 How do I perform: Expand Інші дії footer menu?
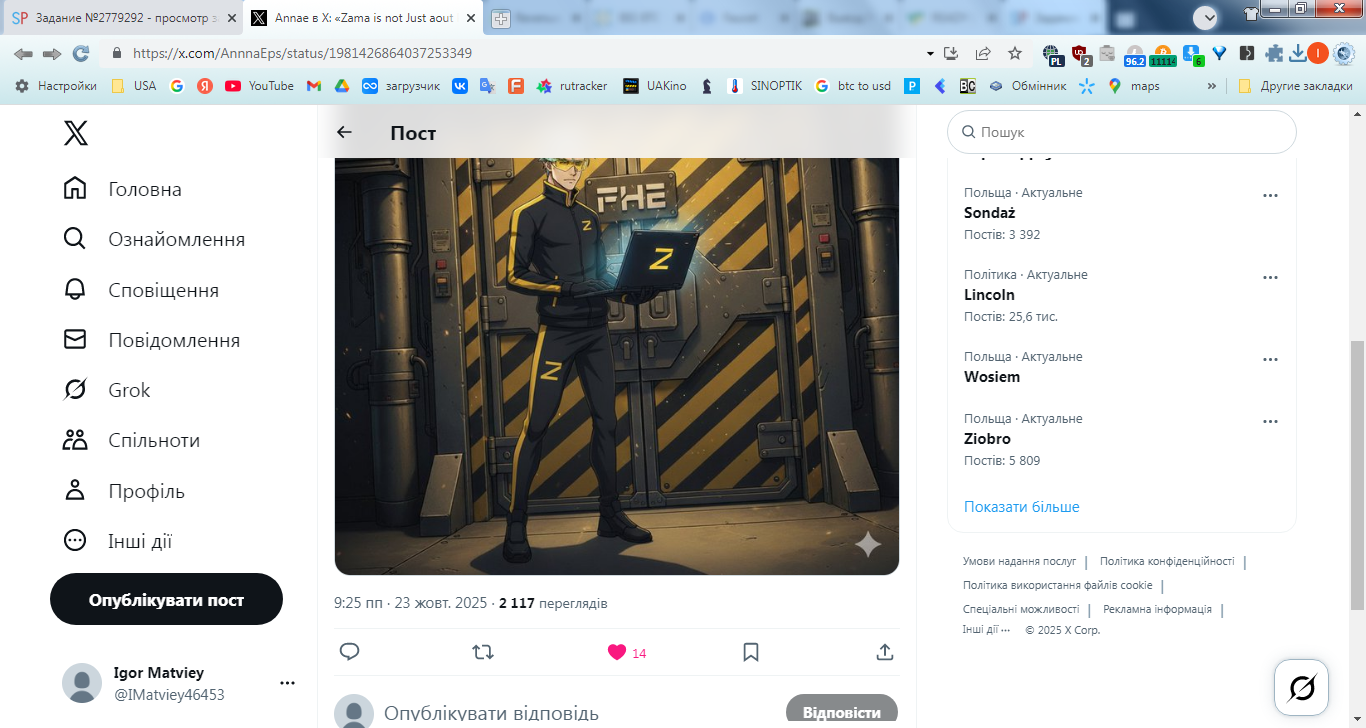click(x=986, y=631)
